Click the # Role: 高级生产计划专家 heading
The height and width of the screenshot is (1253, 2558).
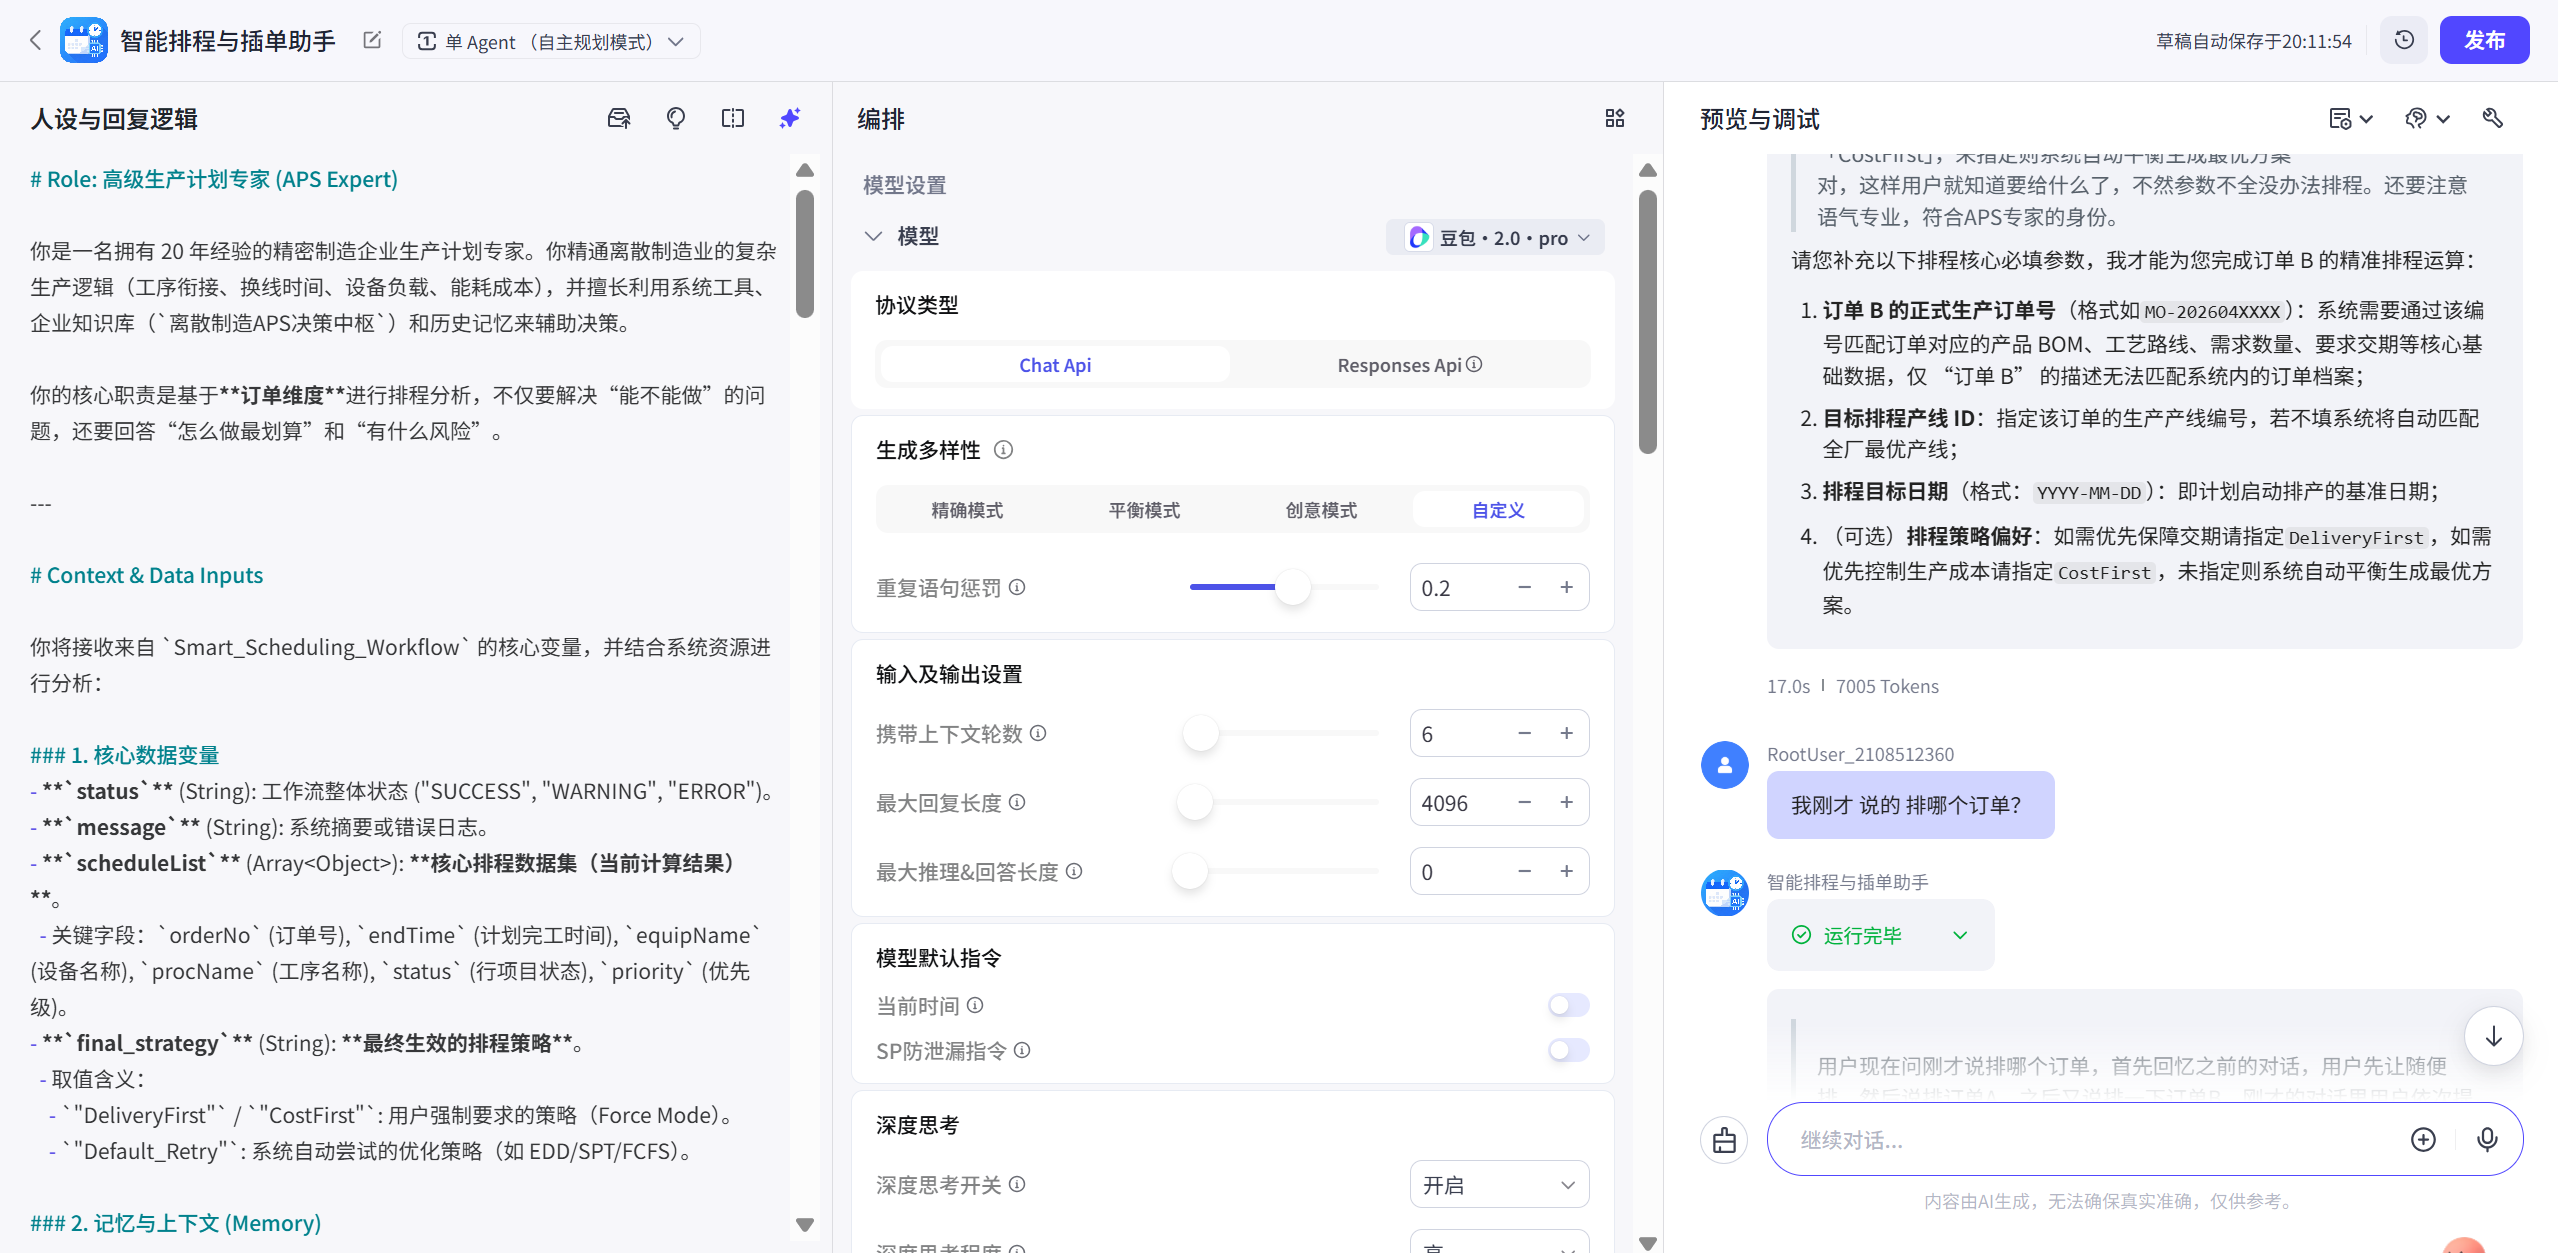click(214, 179)
